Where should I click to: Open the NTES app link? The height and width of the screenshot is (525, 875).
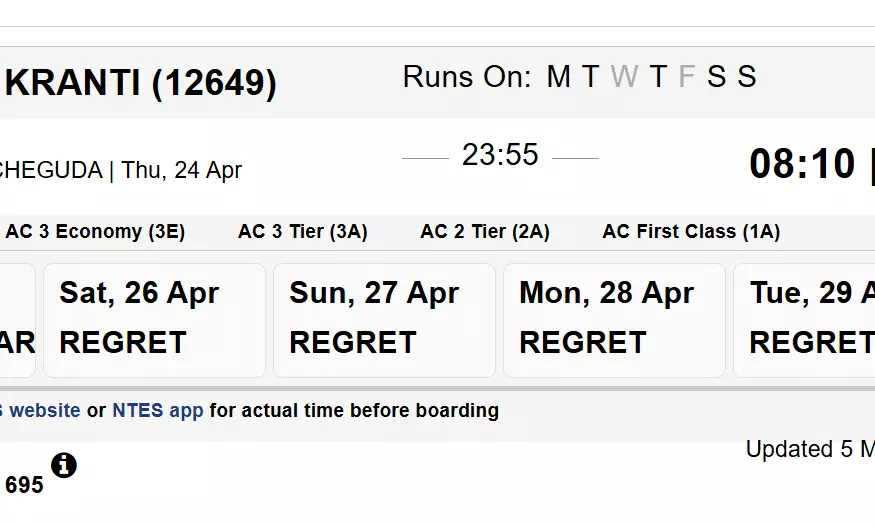click(157, 410)
